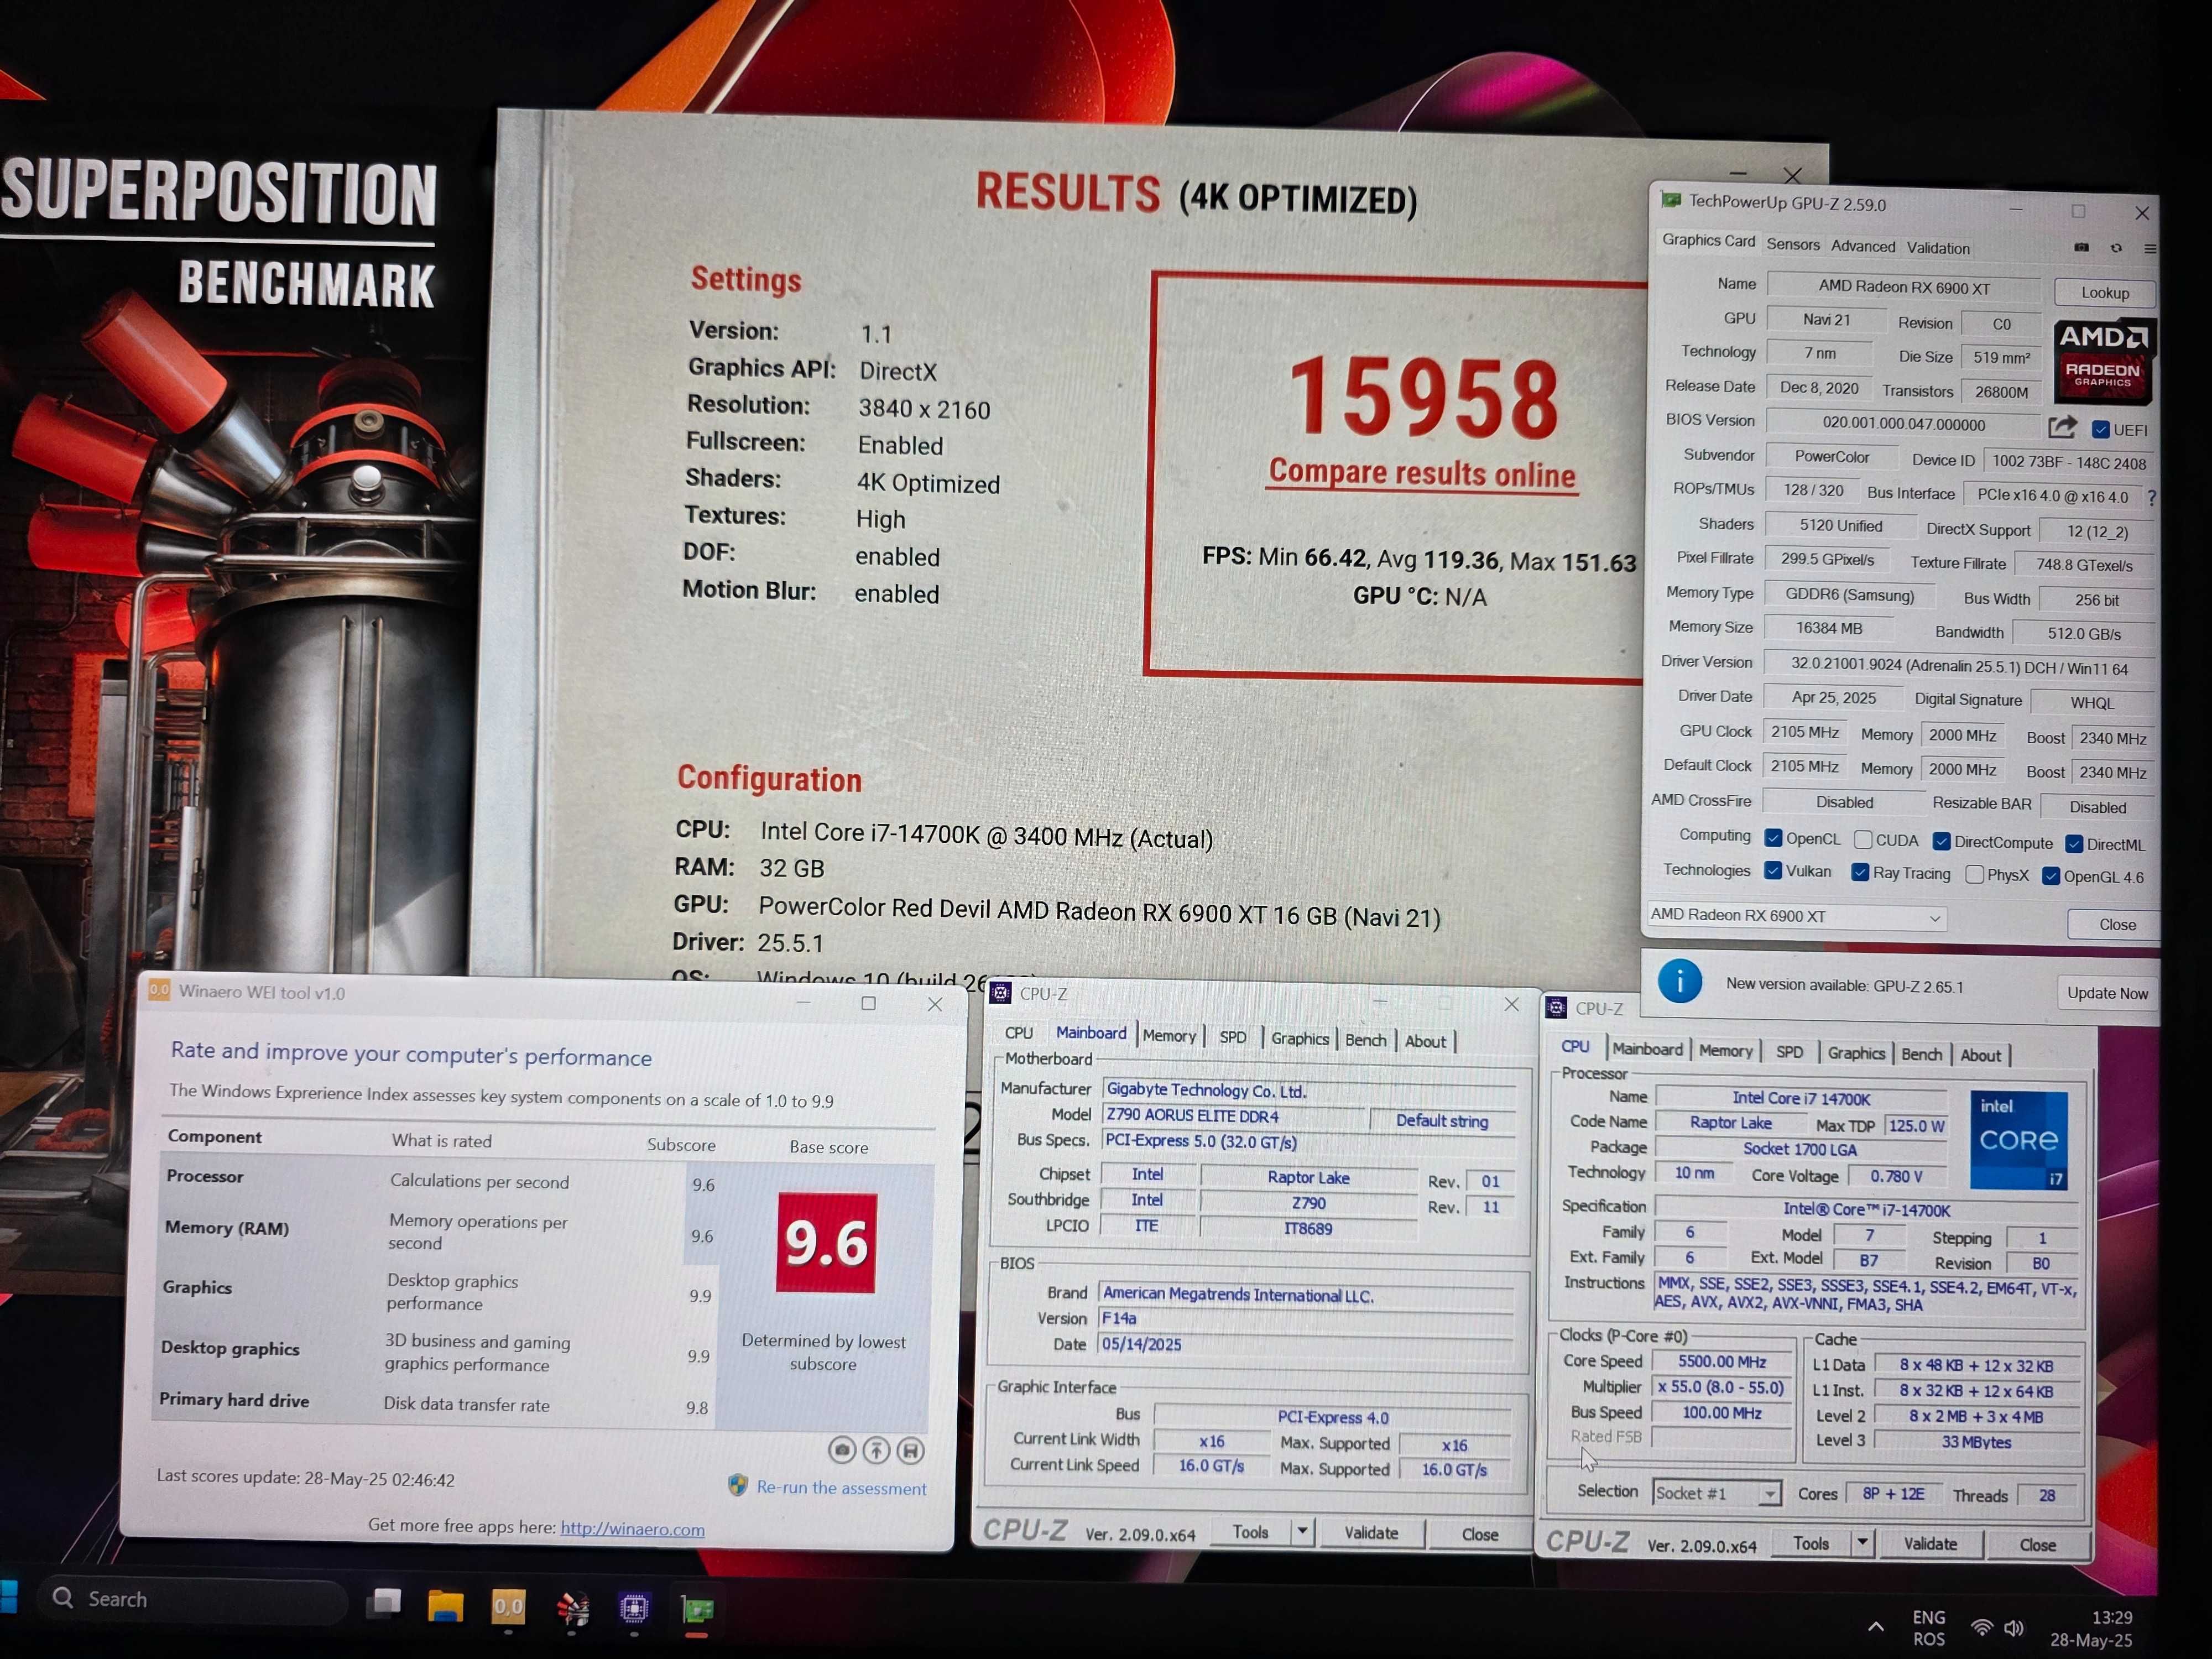Switch to the Validation tab in GPU-Z

click(x=1938, y=248)
